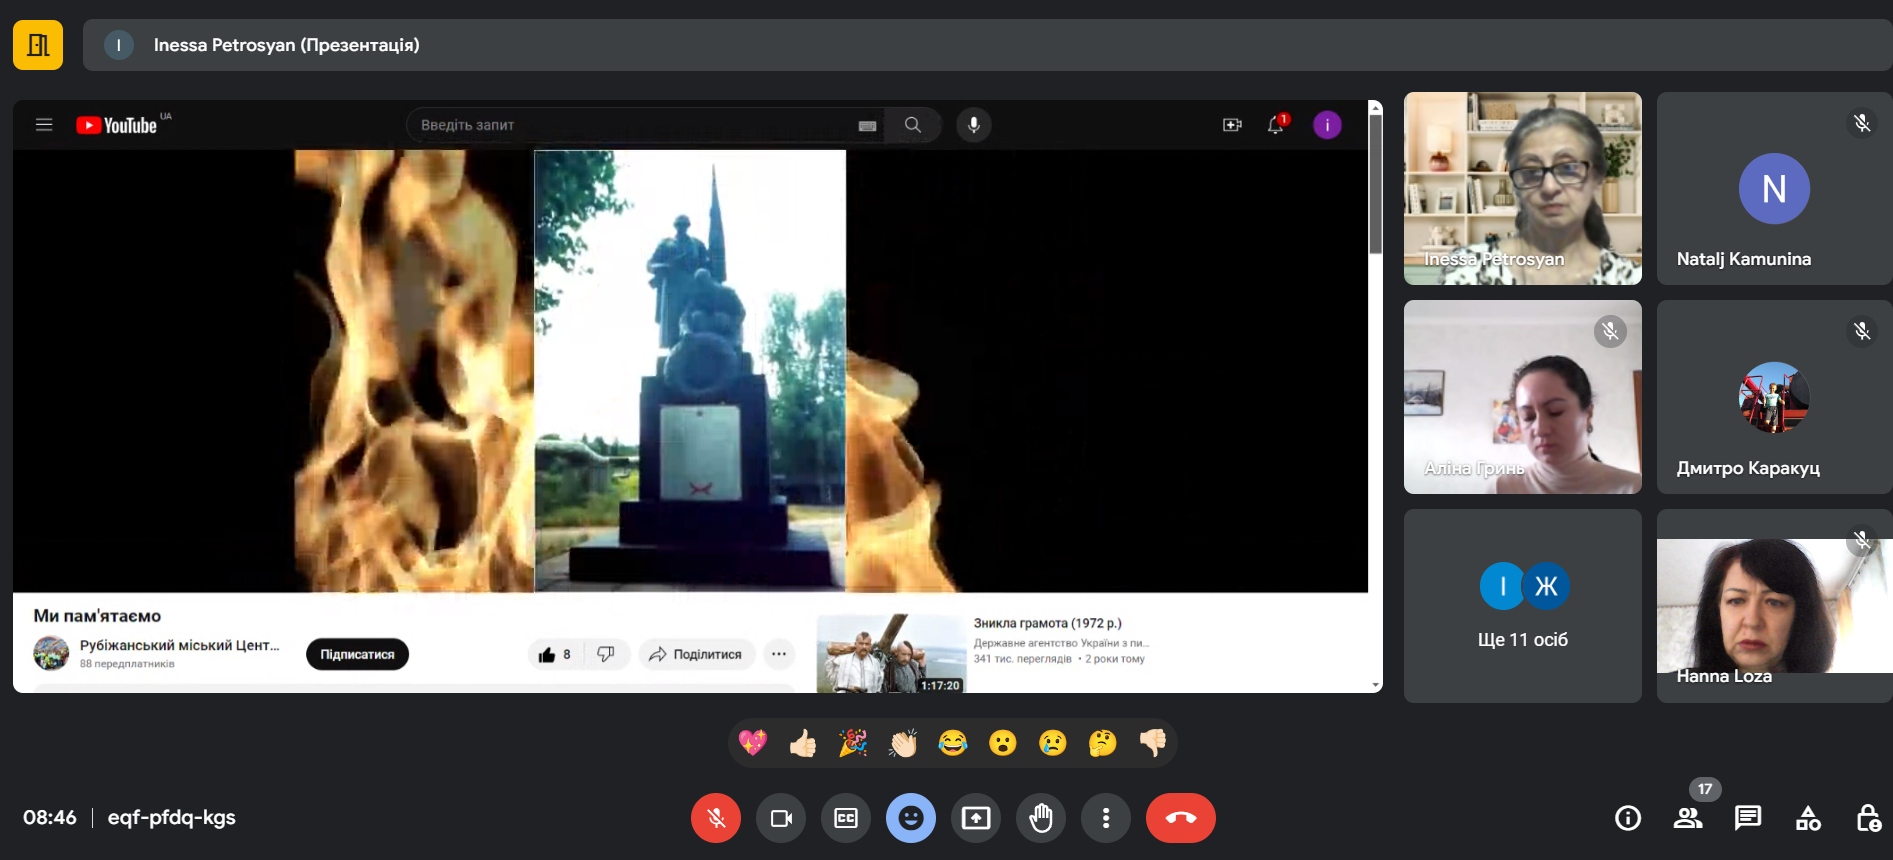Viewport: 1893px width, 860px height.
Task: Send the thumbs up emoji reaction
Action: 803,743
